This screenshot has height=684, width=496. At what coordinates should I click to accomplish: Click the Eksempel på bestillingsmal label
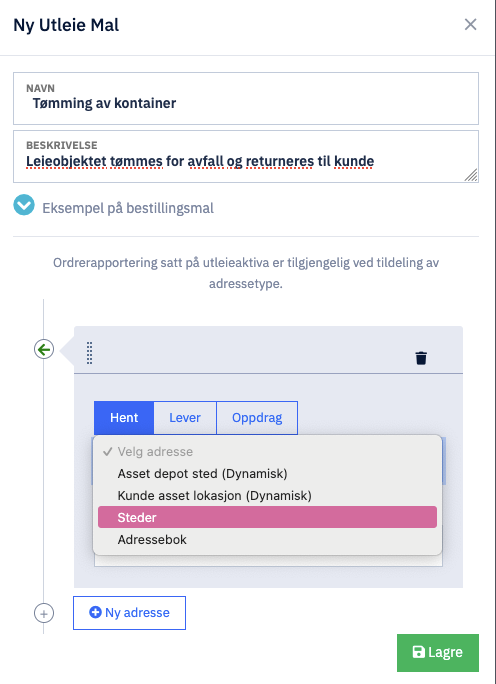(x=128, y=208)
